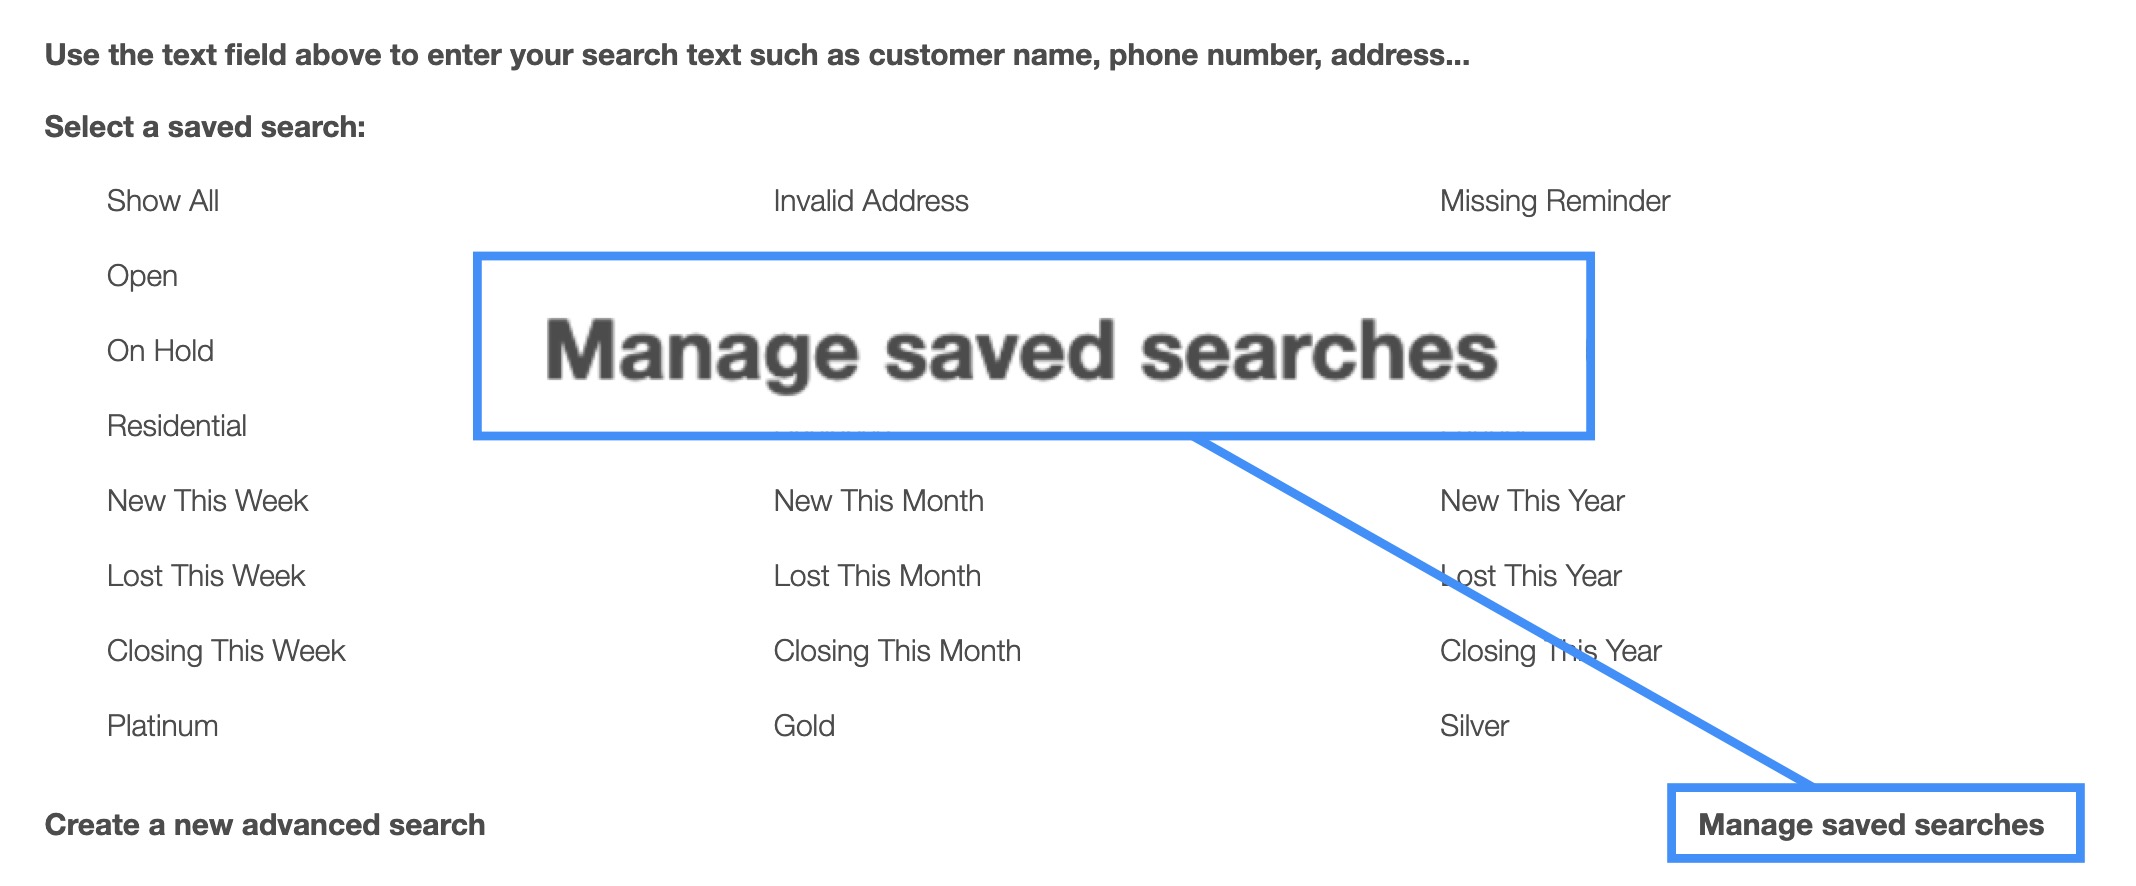The width and height of the screenshot is (2136, 886).
Task: Show customers New This Year
Action: point(1531,501)
